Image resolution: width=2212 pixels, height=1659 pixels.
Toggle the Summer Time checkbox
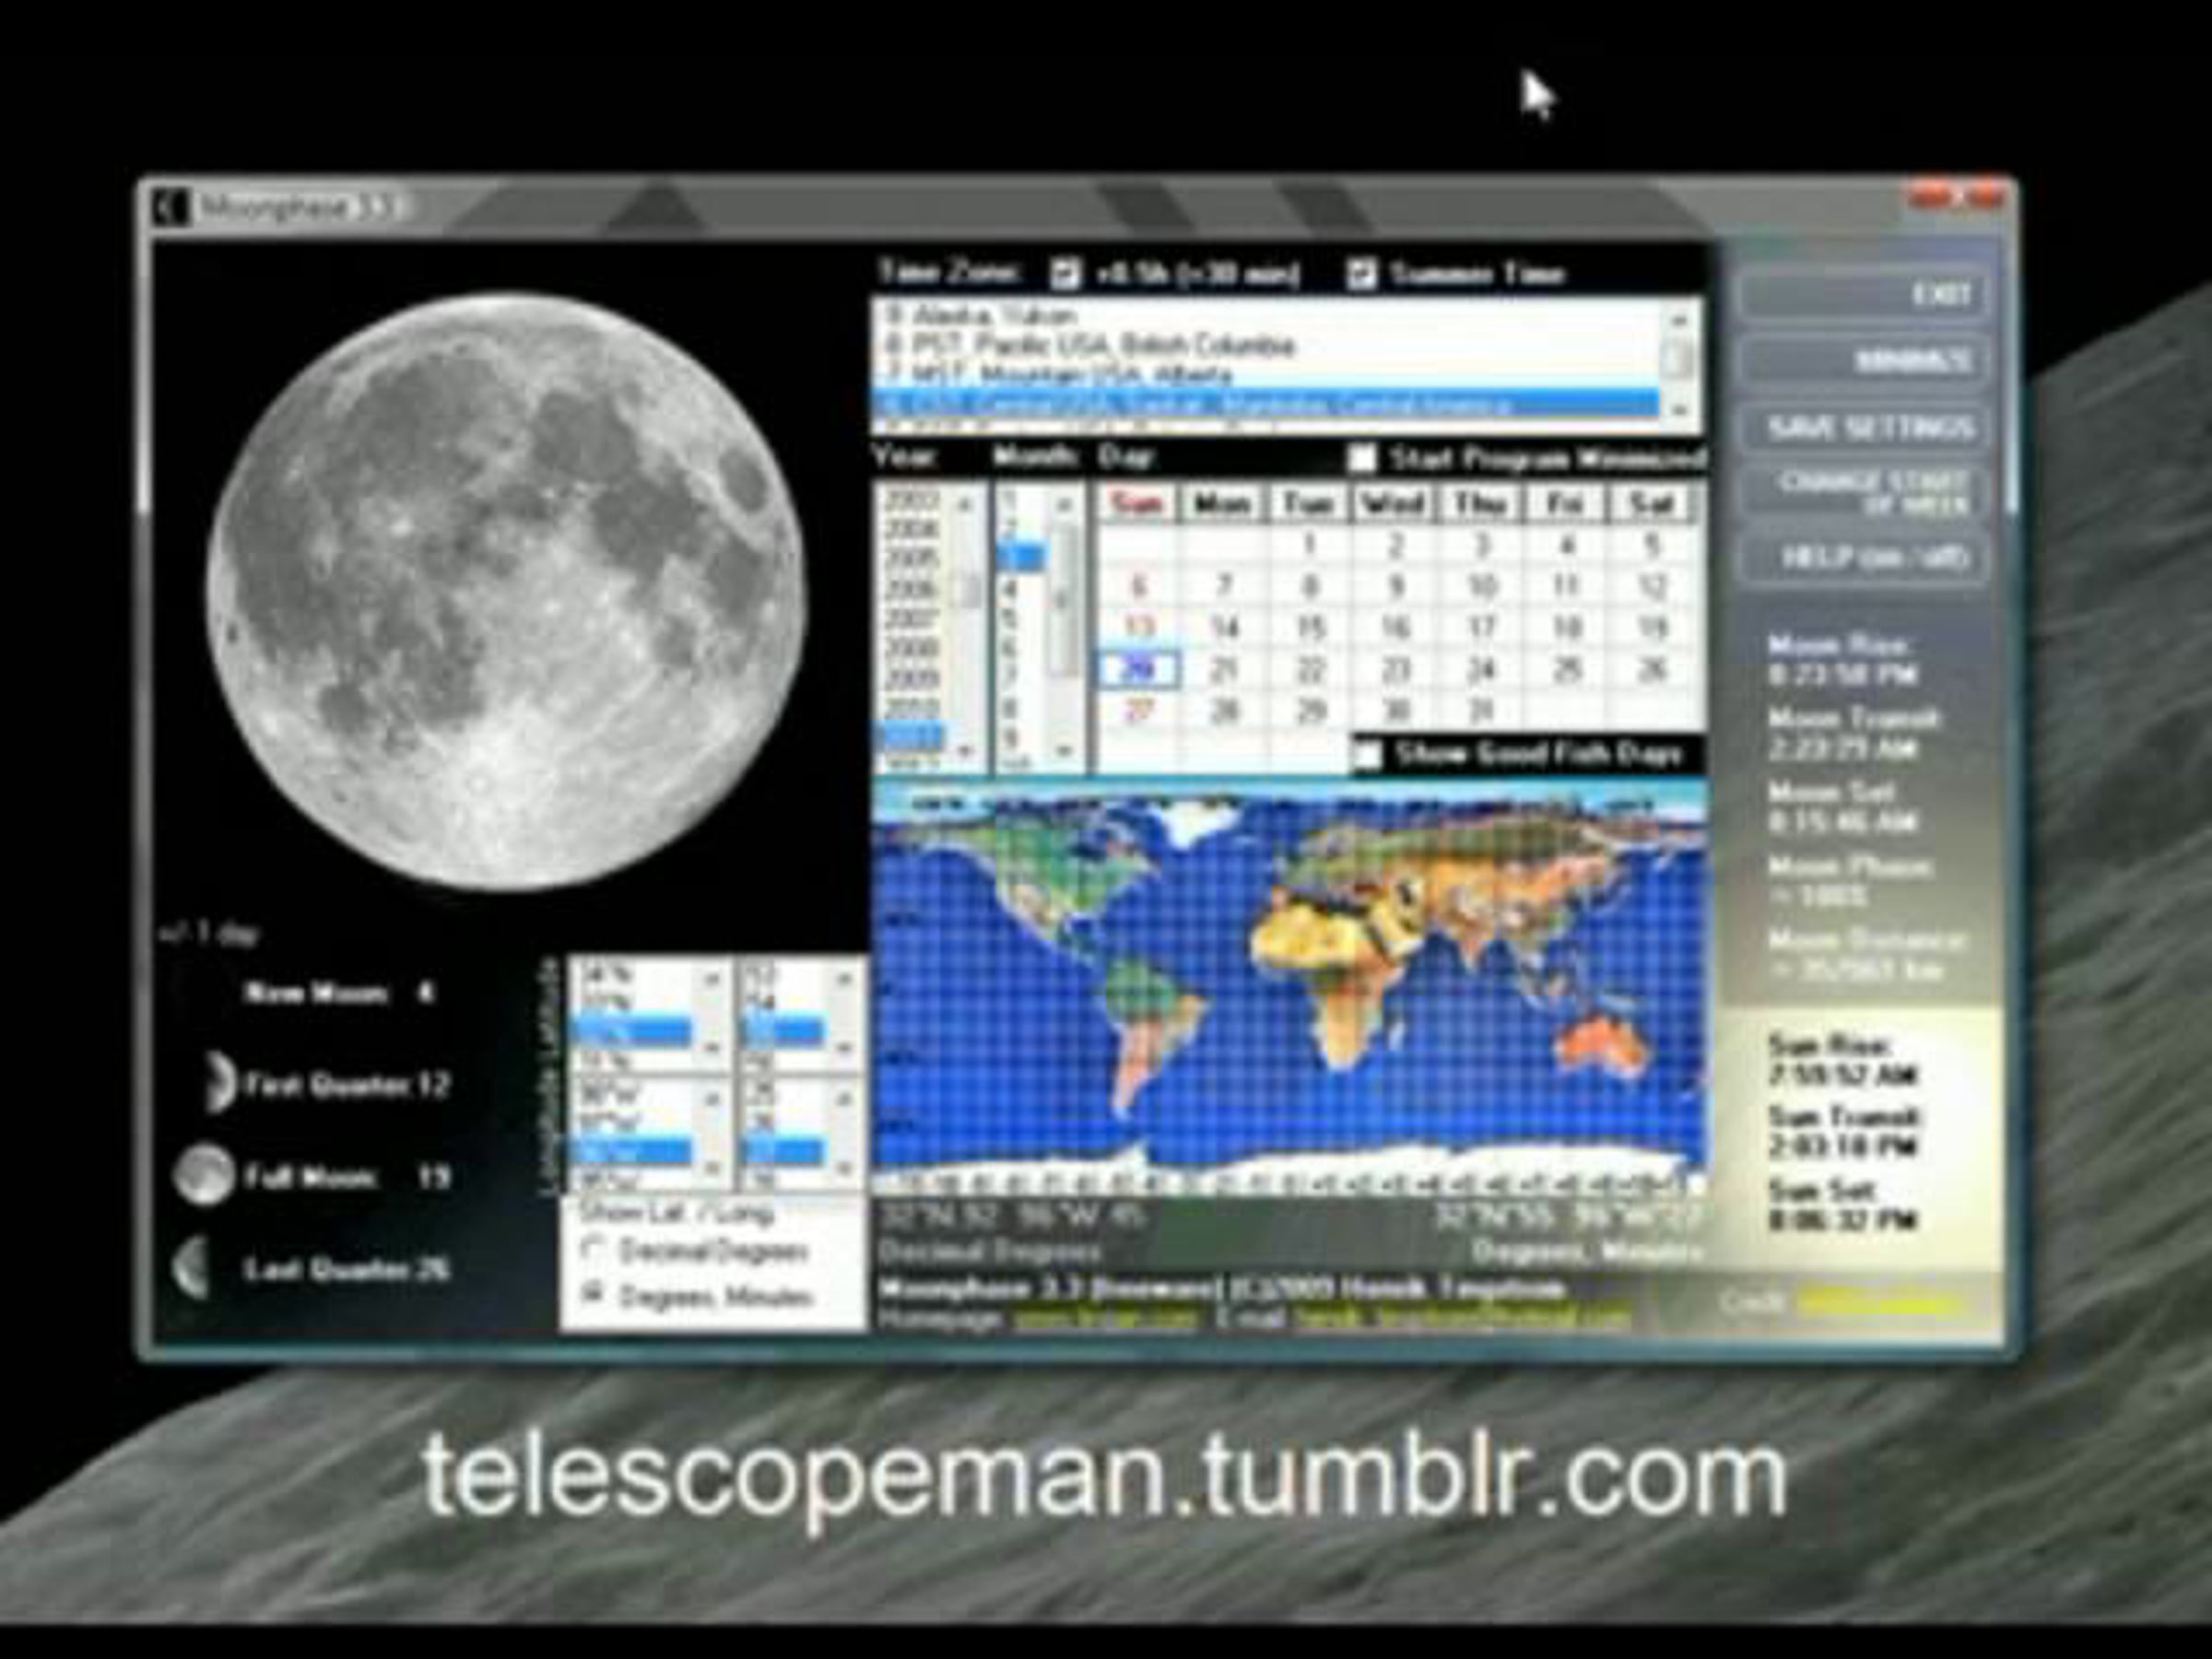[x=1360, y=273]
